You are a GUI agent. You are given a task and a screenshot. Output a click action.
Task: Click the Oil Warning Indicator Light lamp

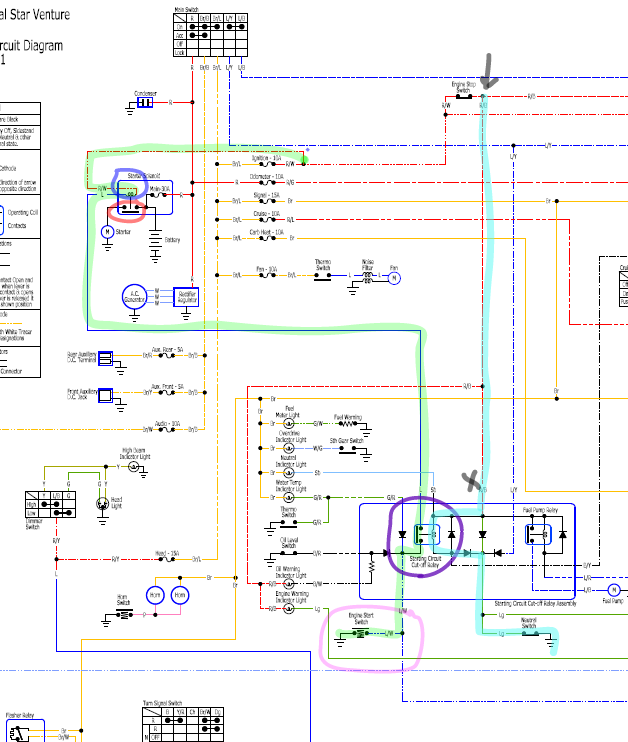(288, 583)
